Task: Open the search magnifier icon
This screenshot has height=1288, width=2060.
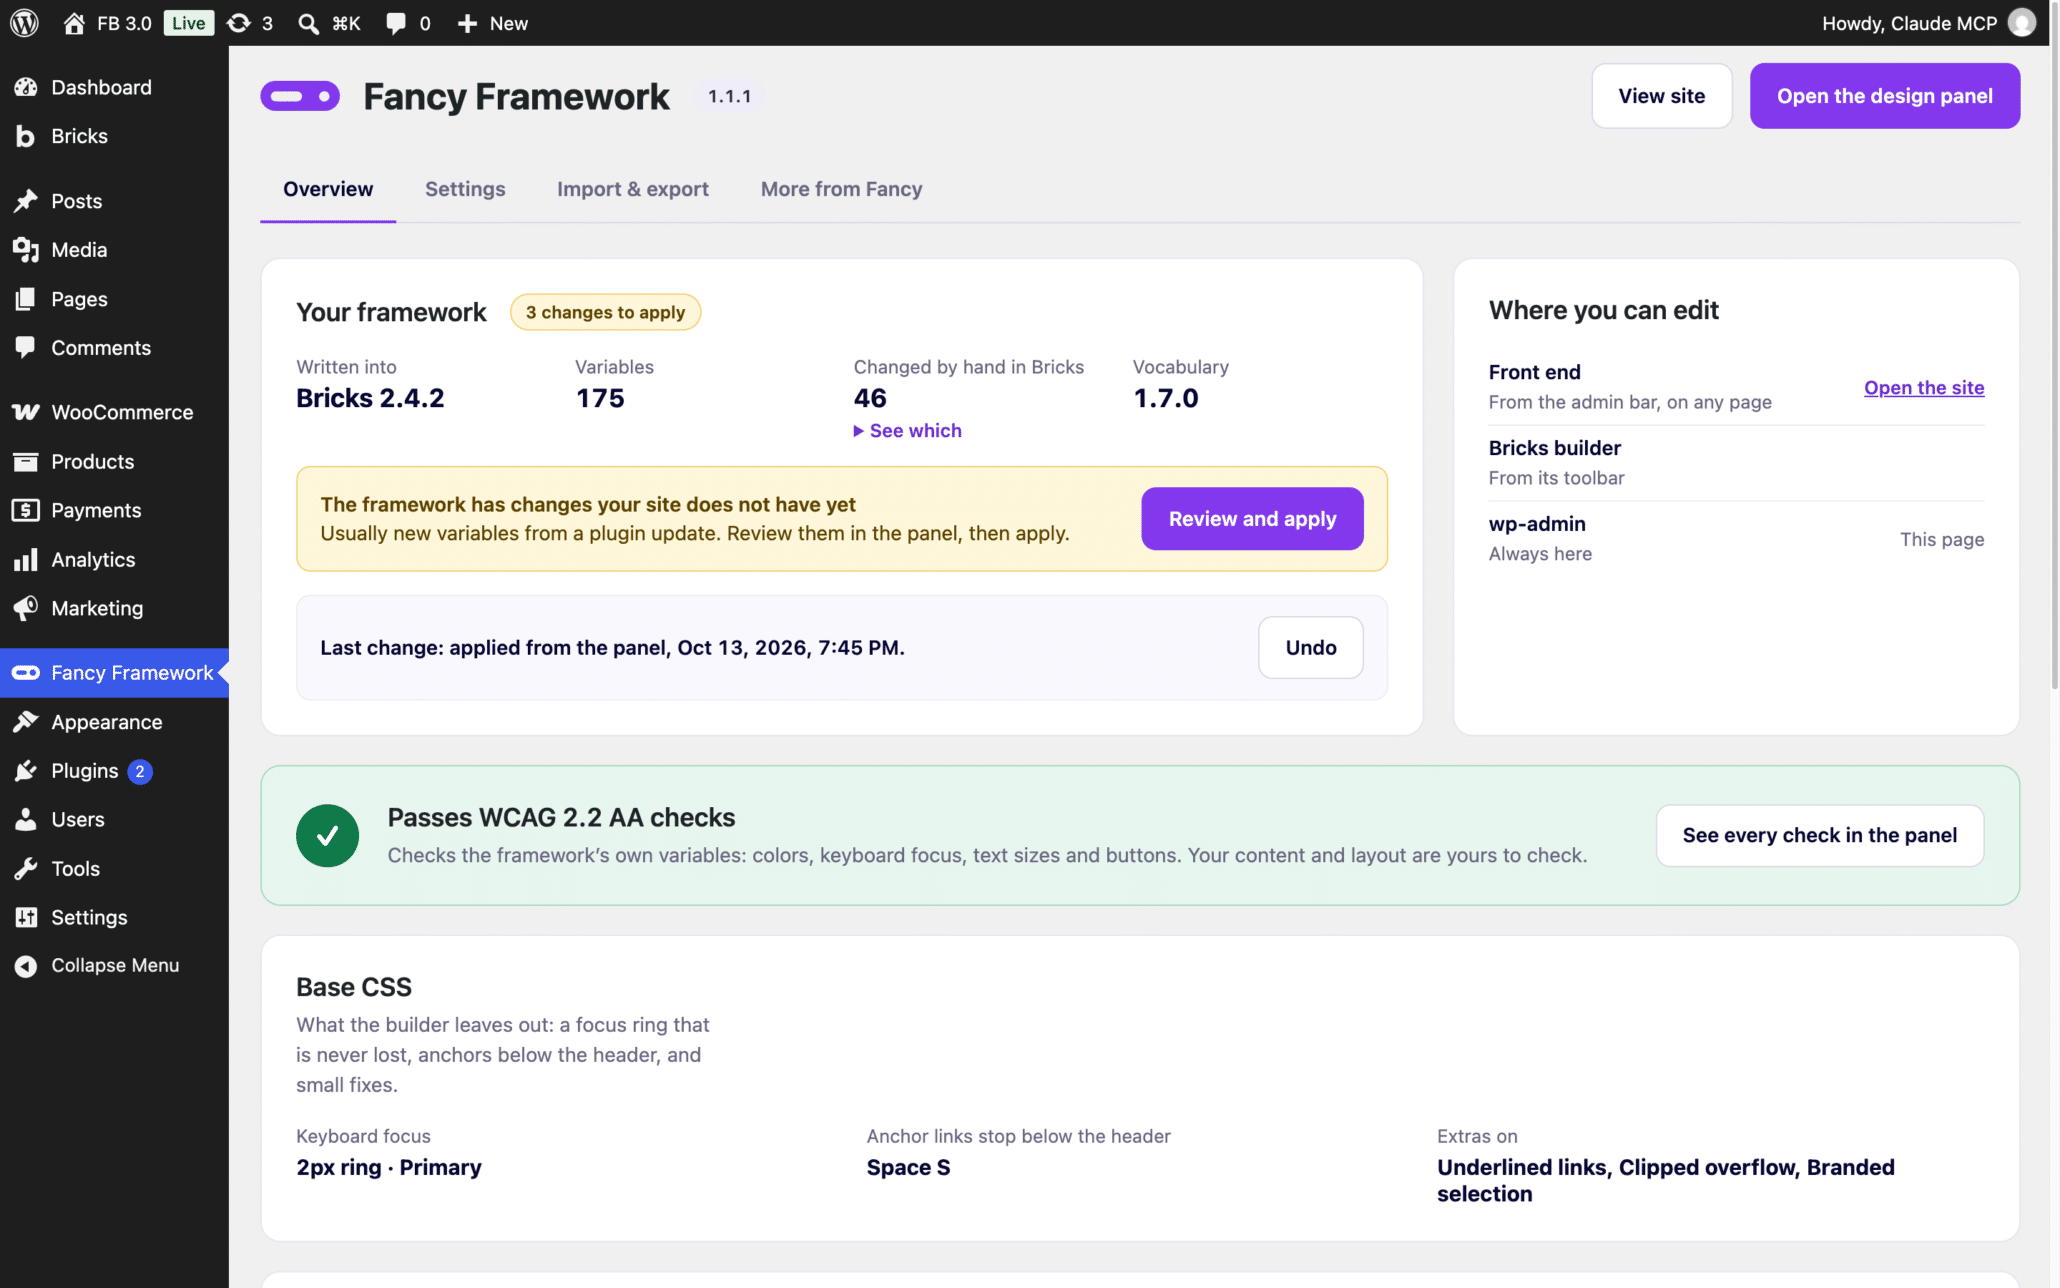Action: pos(309,23)
